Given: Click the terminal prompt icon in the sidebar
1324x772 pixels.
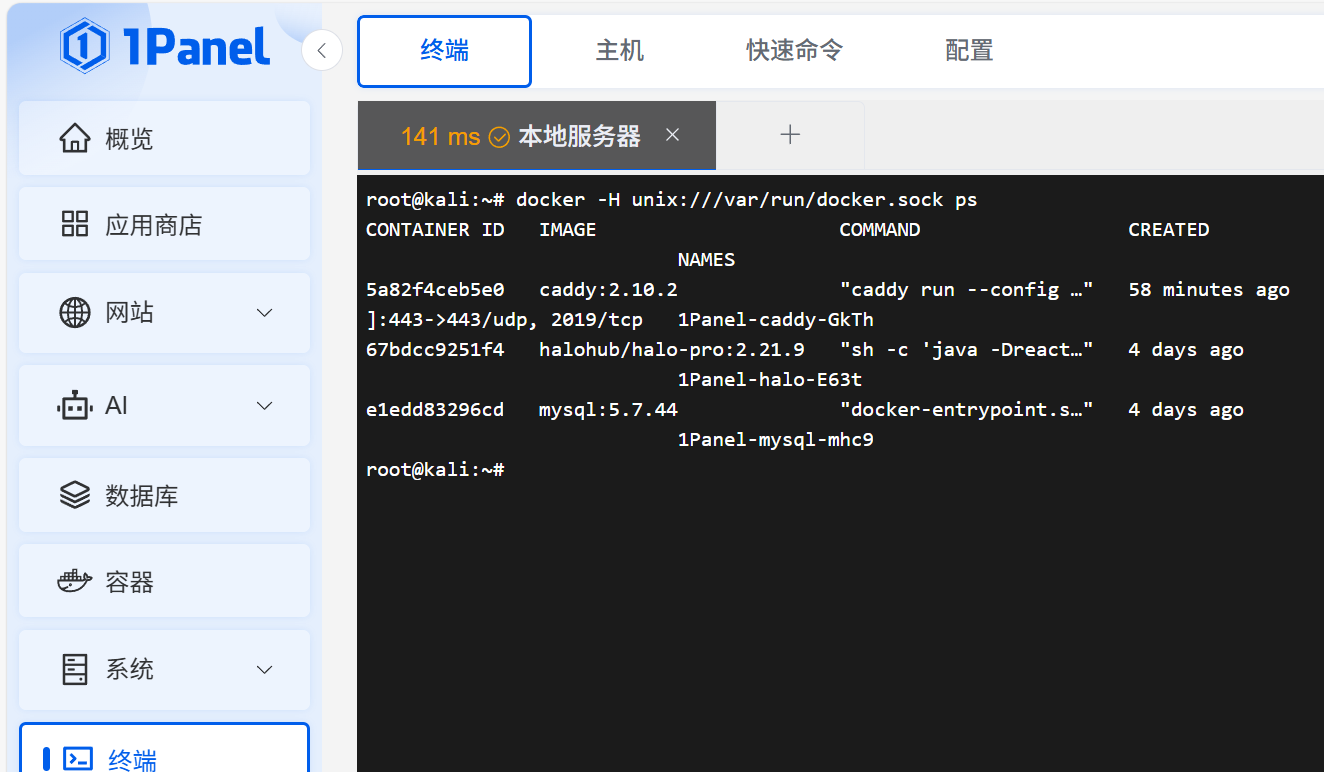Looking at the screenshot, I should coord(79,758).
